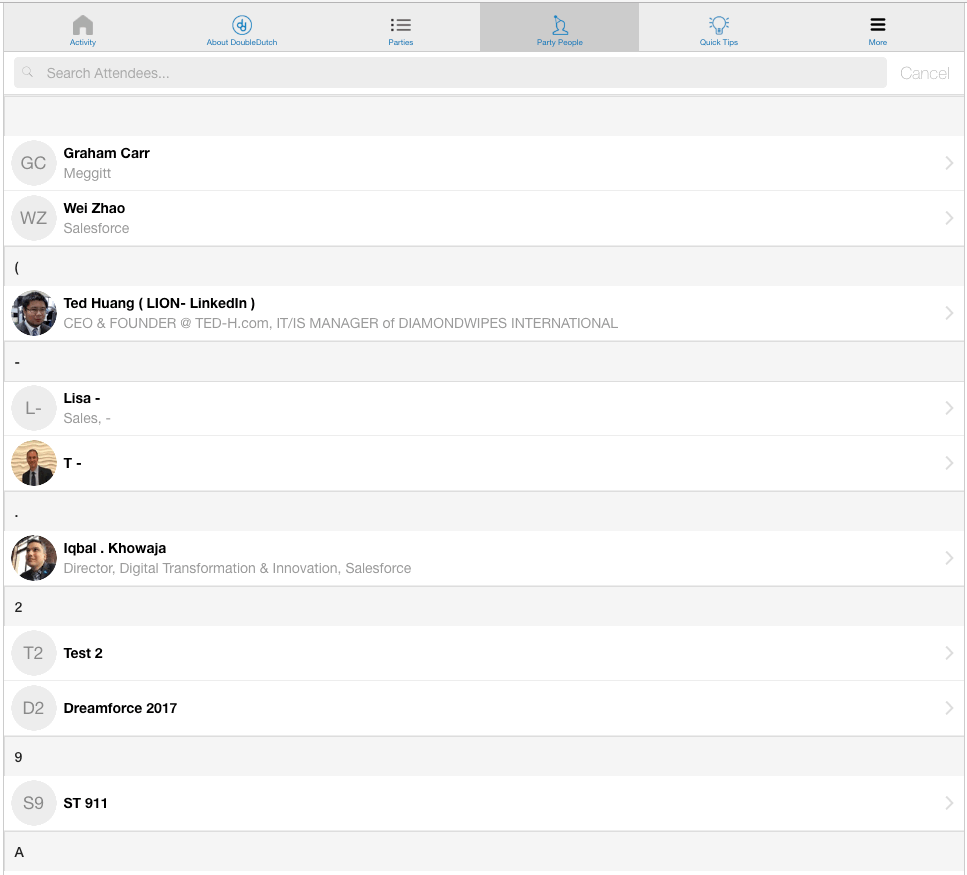Click the T2 avatar for Test 2

34,652
